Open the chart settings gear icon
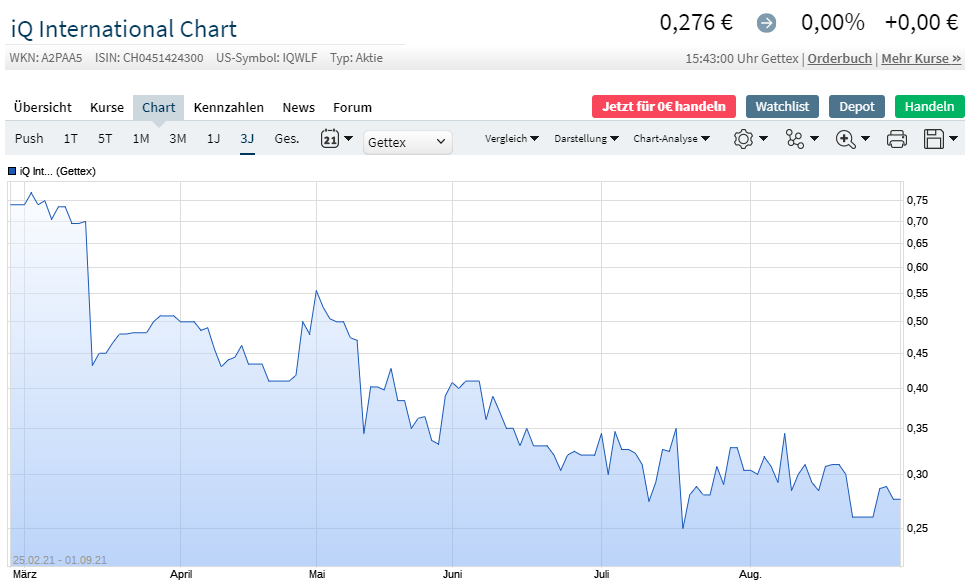The width and height of the screenshot is (973, 584). click(x=743, y=140)
